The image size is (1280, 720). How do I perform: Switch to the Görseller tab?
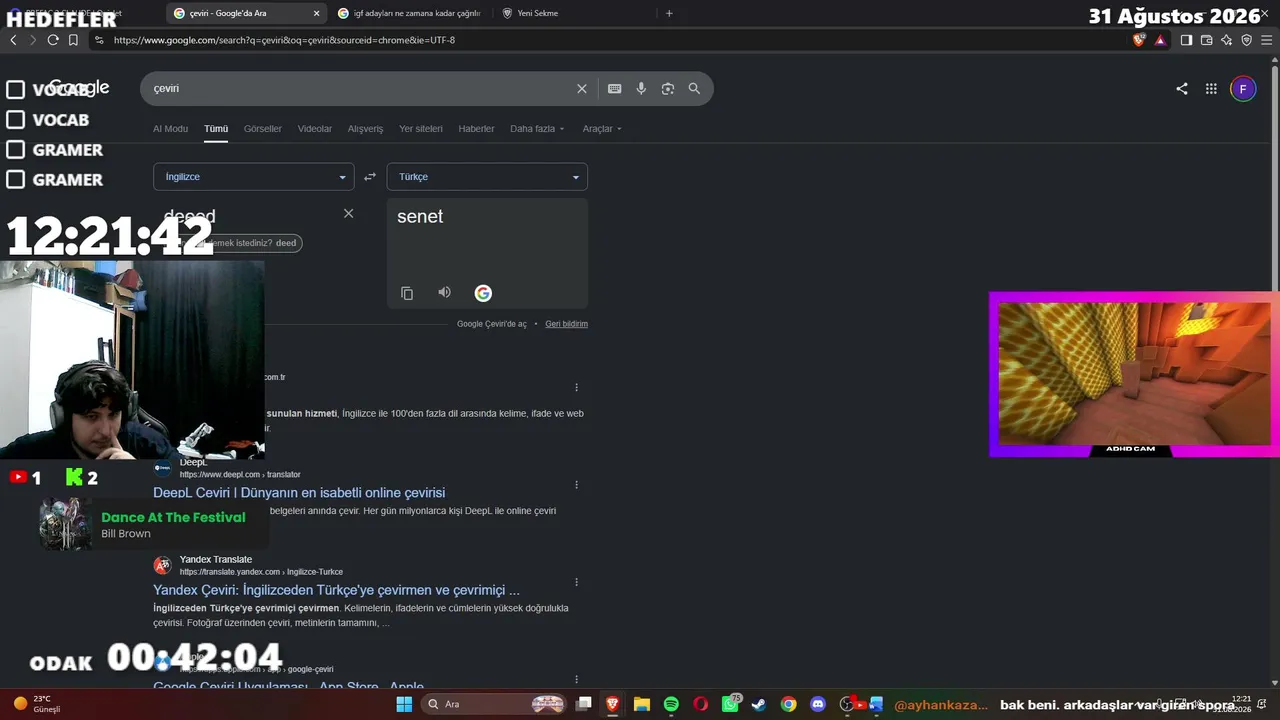point(263,129)
